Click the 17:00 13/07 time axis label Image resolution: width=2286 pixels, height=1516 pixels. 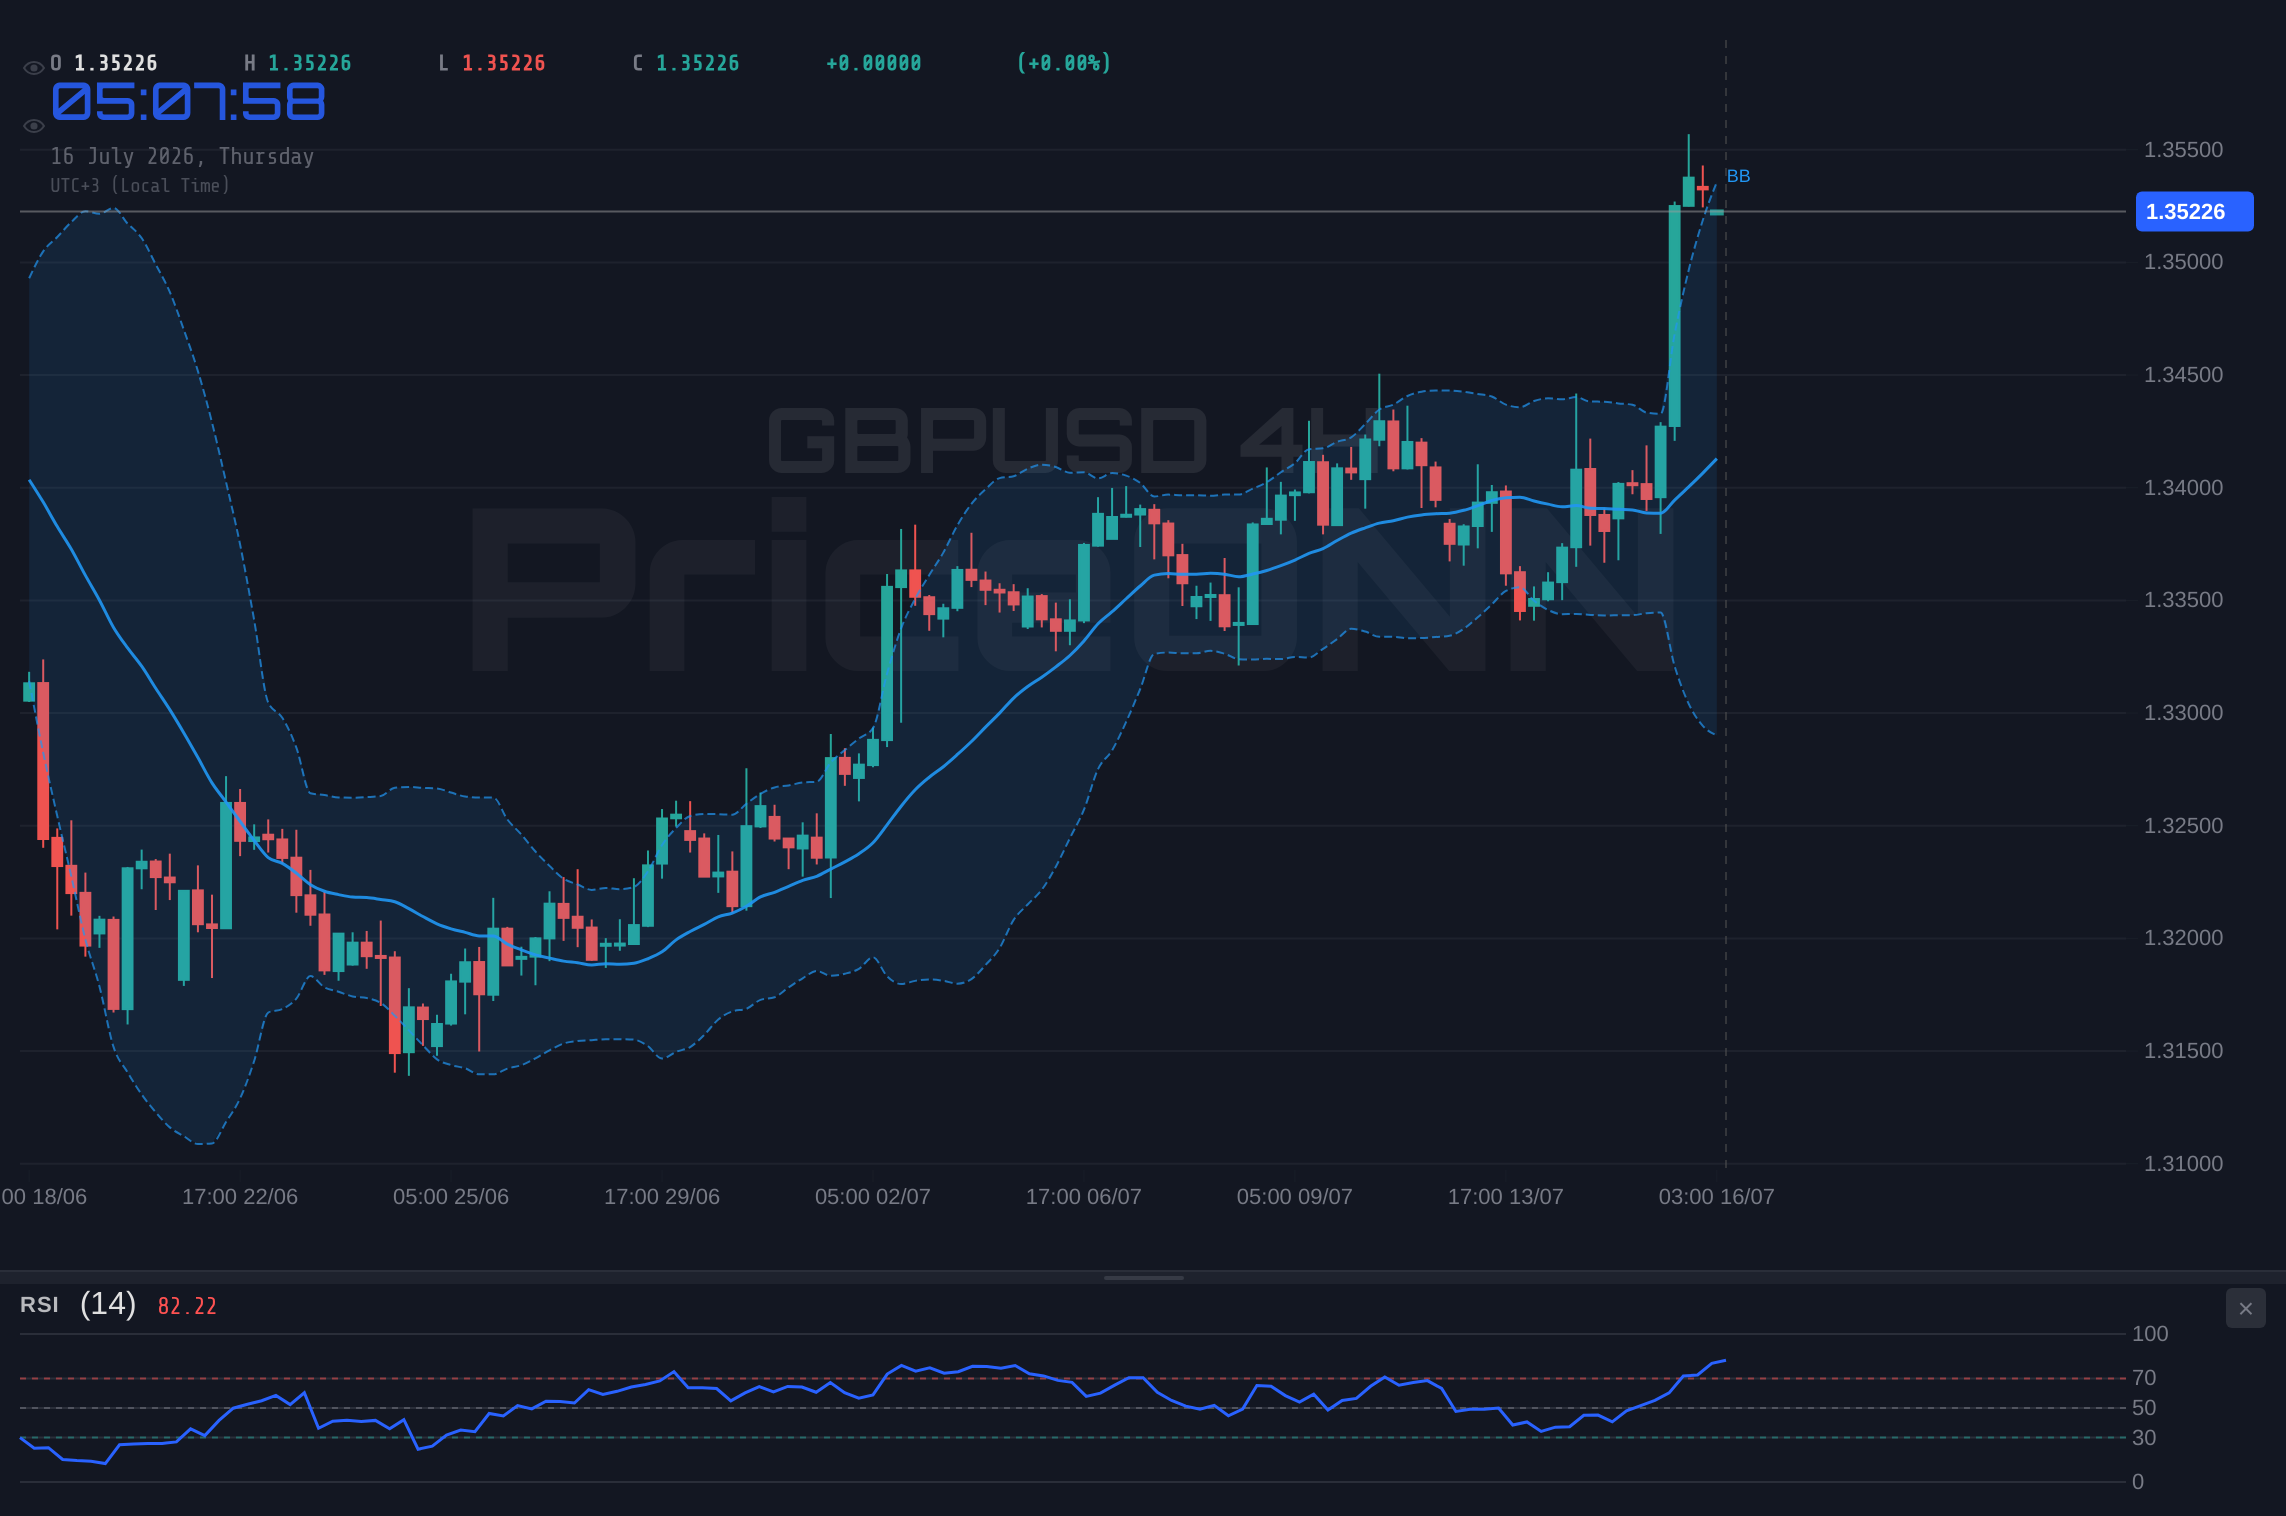tap(1506, 1197)
